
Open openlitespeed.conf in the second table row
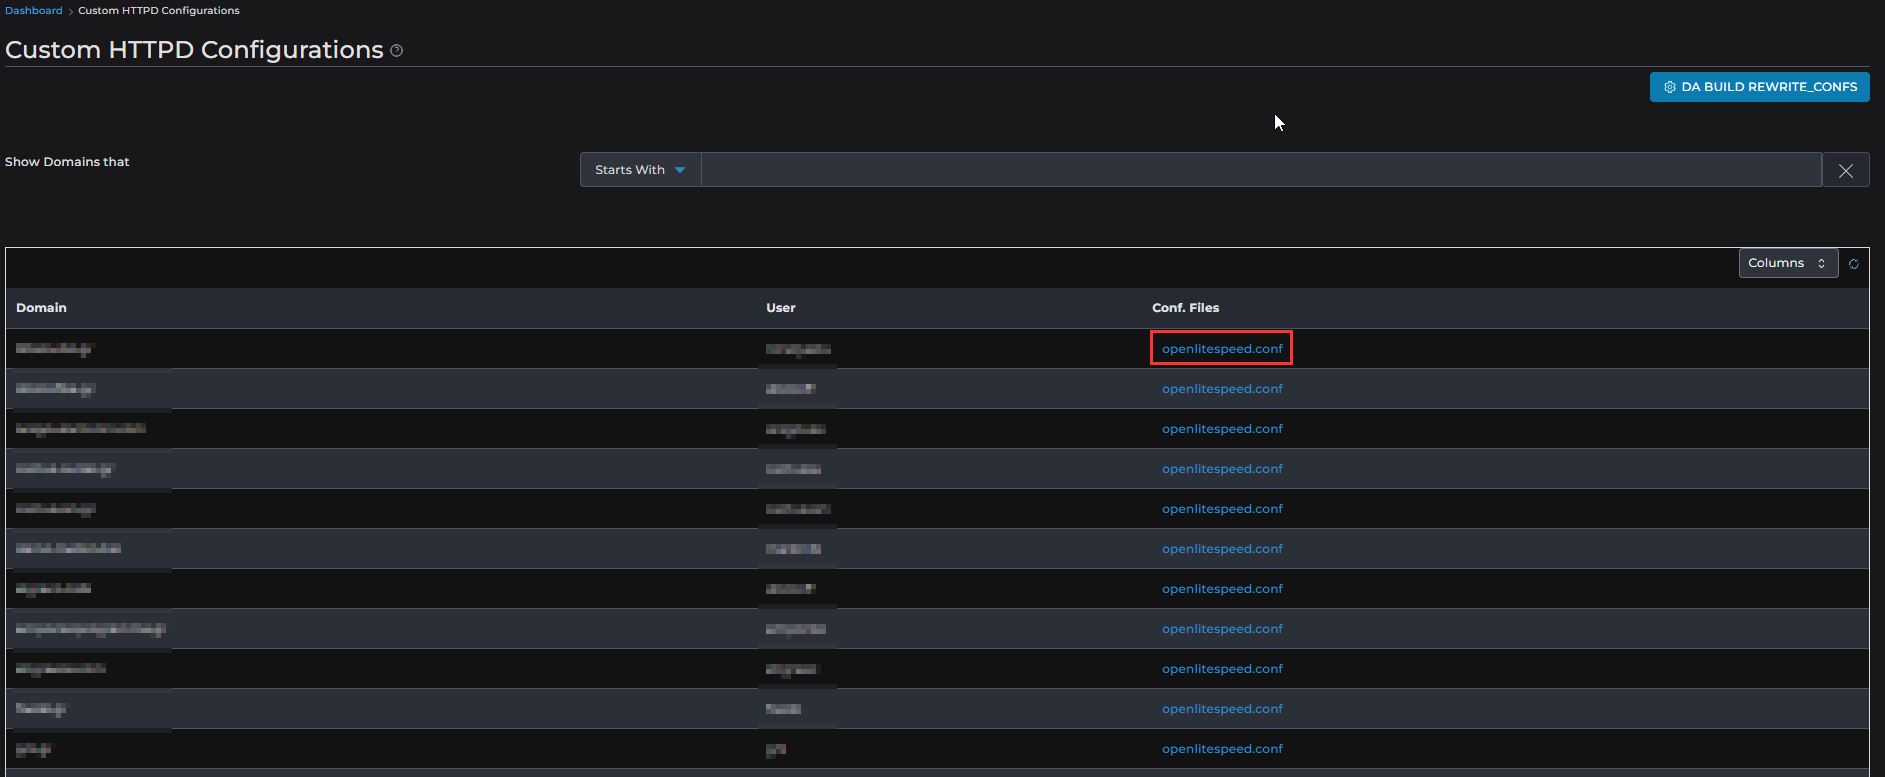click(x=1221, y=389)
